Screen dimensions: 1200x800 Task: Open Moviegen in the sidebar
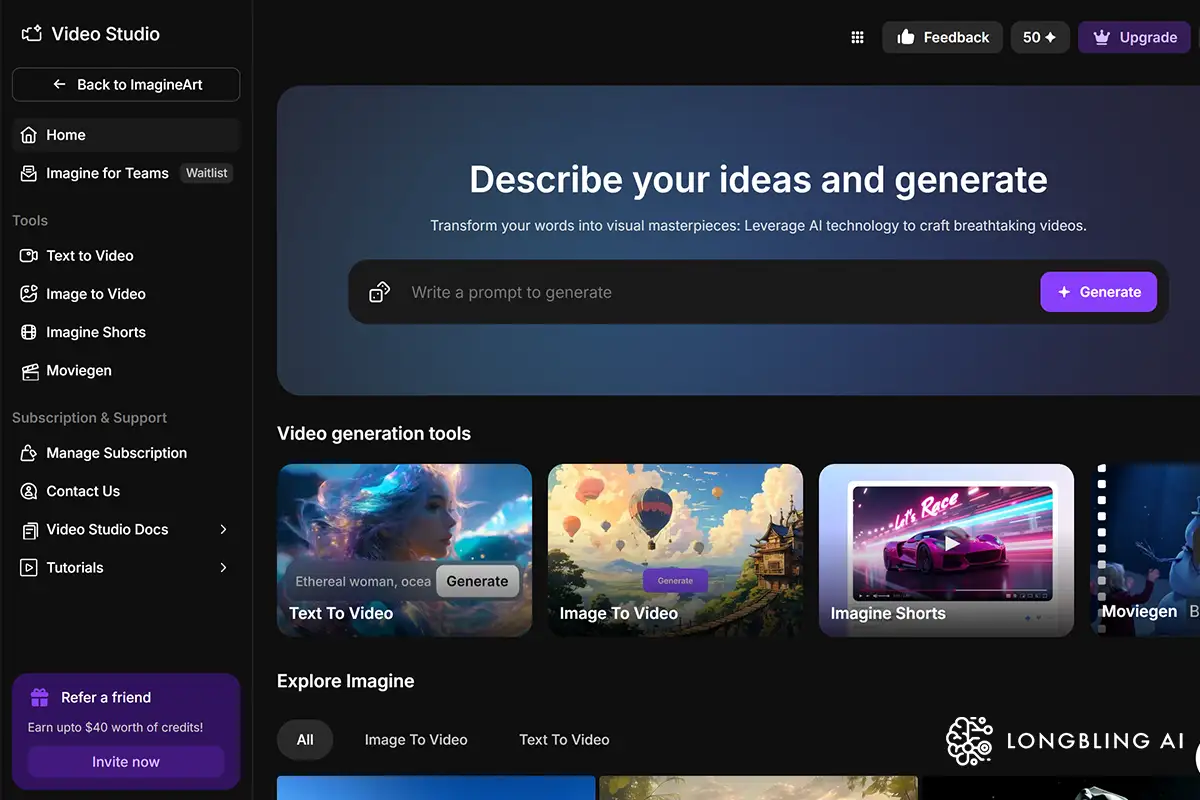pos(126,371)
